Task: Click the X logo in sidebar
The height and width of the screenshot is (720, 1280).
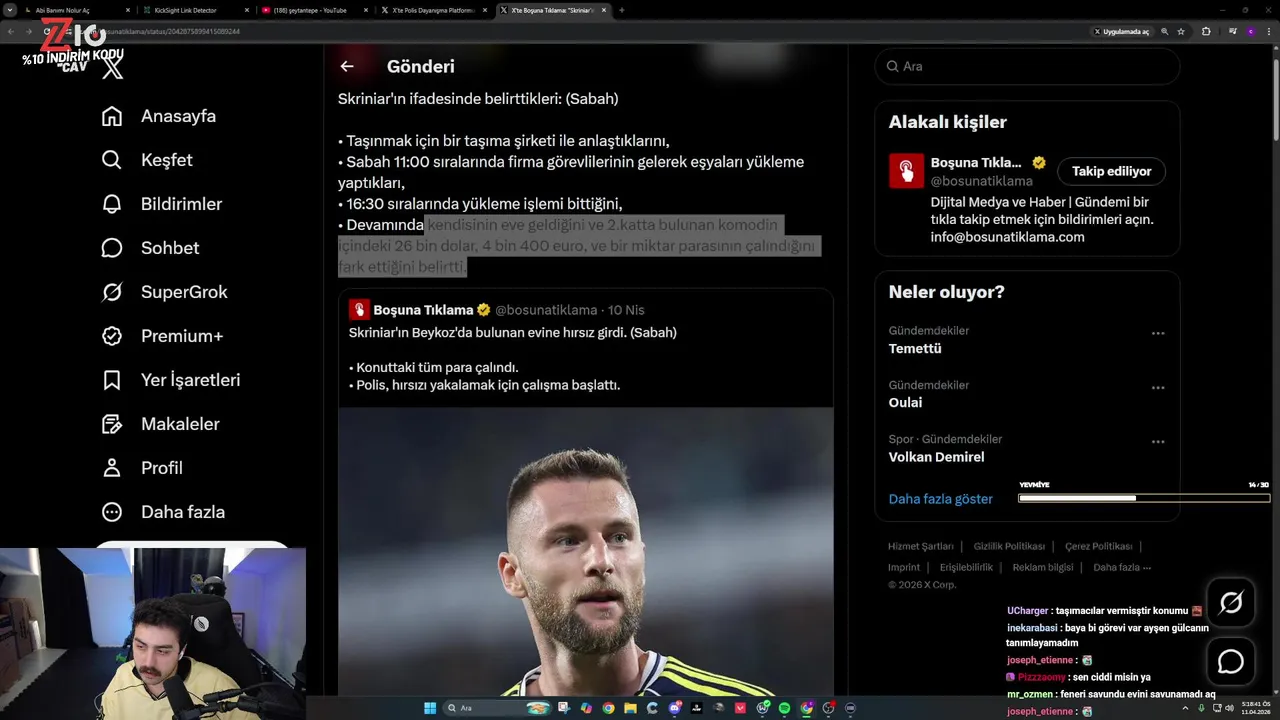Action: coord(113,68)
